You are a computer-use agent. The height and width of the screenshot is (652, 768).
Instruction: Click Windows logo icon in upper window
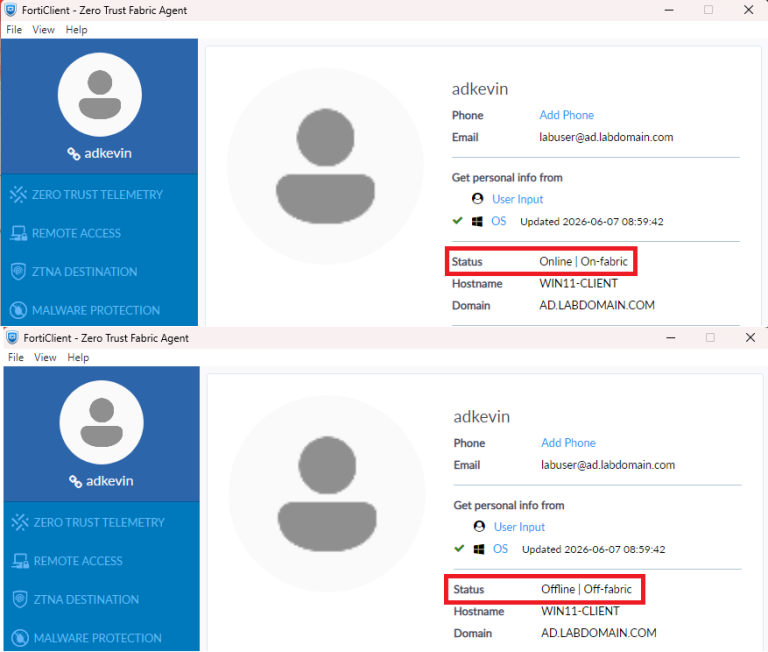pos(477,221)
